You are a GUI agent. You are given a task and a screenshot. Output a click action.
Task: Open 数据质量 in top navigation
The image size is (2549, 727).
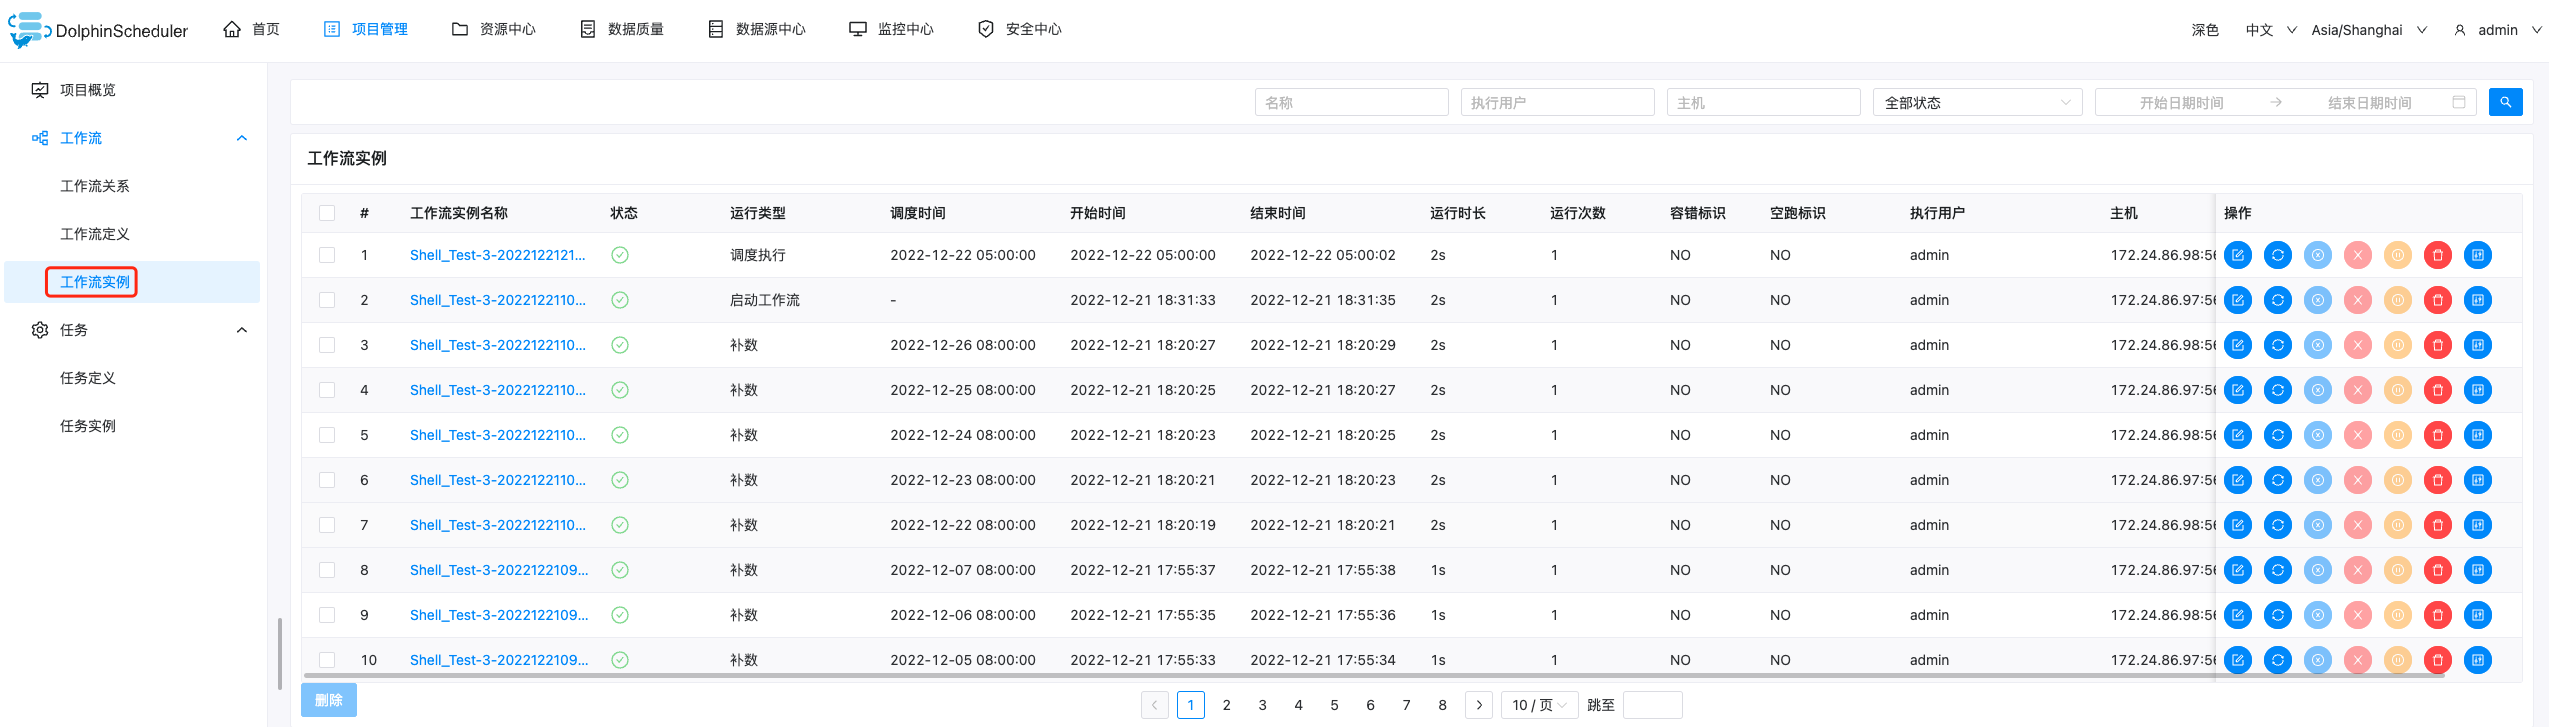[622, 29]
